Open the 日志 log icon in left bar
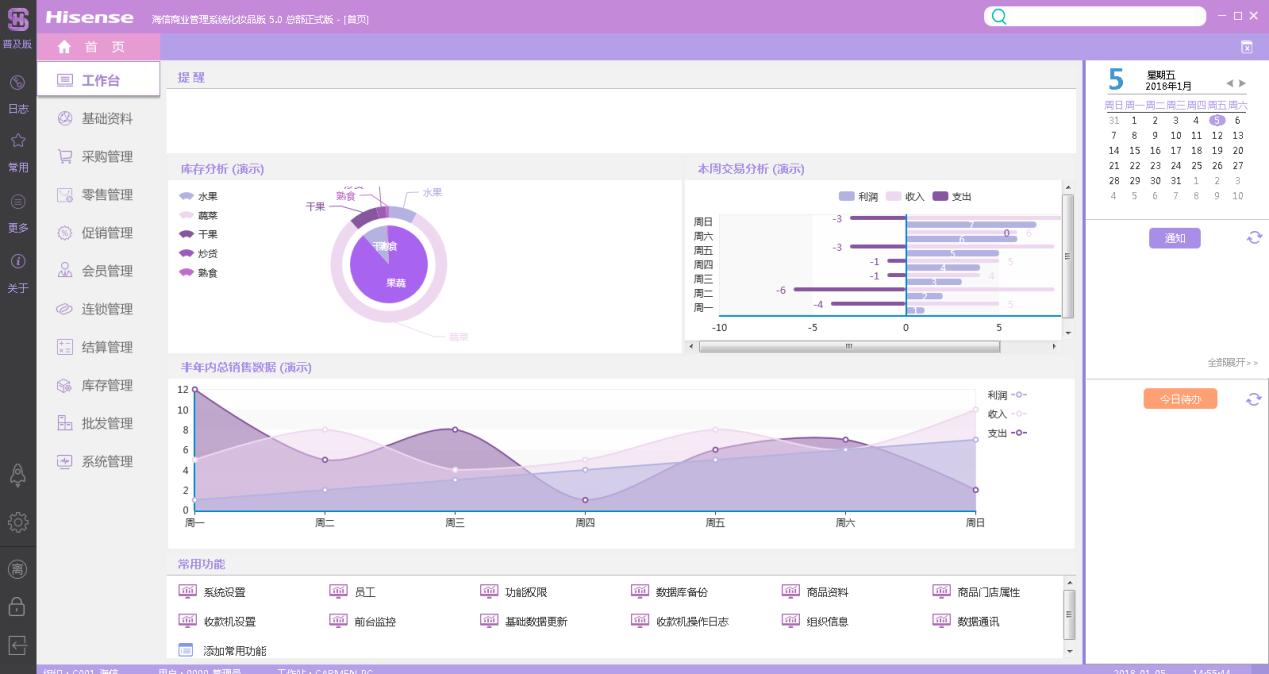This screenshot has height=674, width=1269. [17, 83]
